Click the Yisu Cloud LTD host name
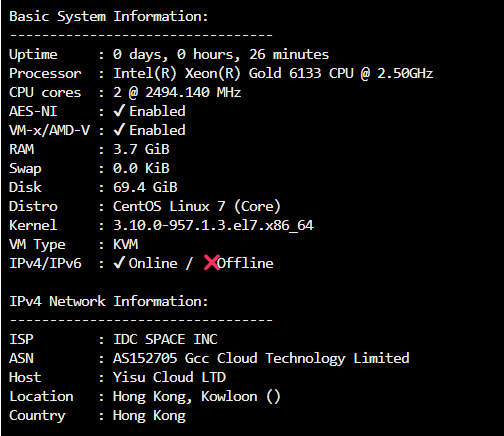Viewport: 504px width, 436px height. pyautogui.click(x=169, y=377)
